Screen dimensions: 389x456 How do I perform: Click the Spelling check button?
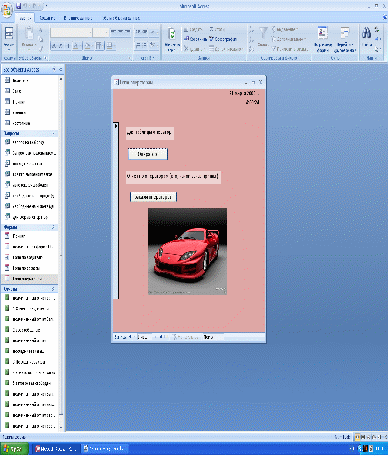(x=223, y=39)
